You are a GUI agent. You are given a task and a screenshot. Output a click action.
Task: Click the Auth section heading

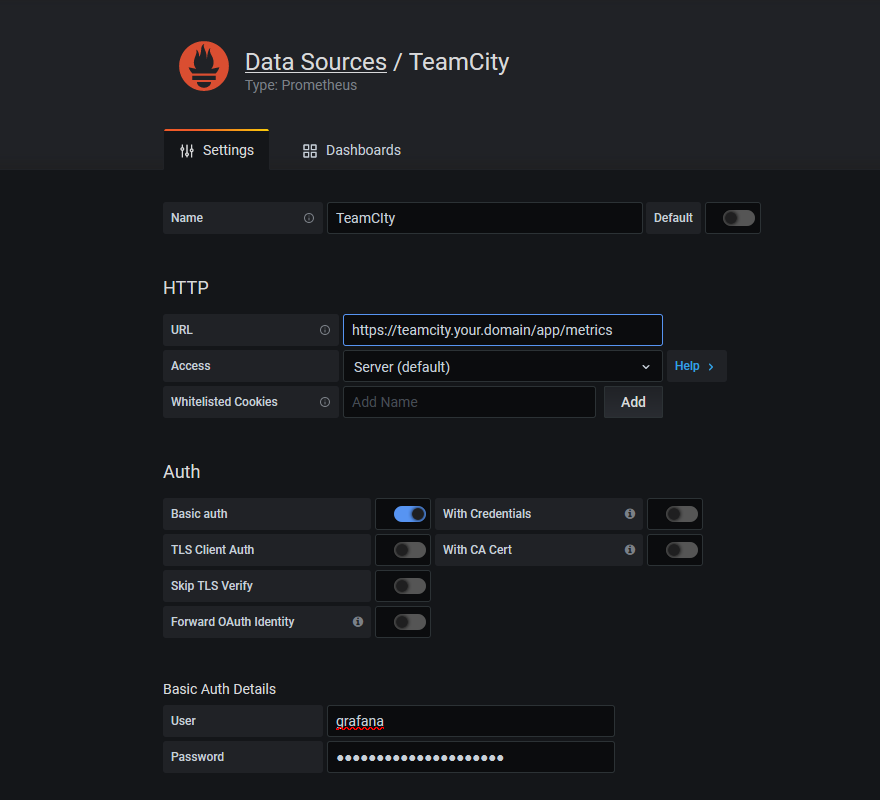coord(181,472)
